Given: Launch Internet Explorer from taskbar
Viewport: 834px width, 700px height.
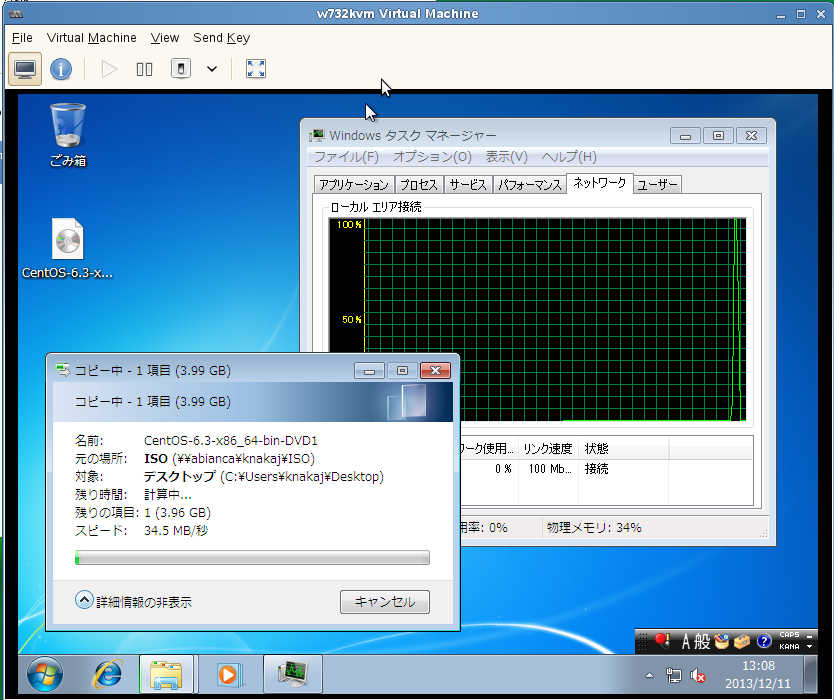Looking at the screenshot, I should [108, 674].
